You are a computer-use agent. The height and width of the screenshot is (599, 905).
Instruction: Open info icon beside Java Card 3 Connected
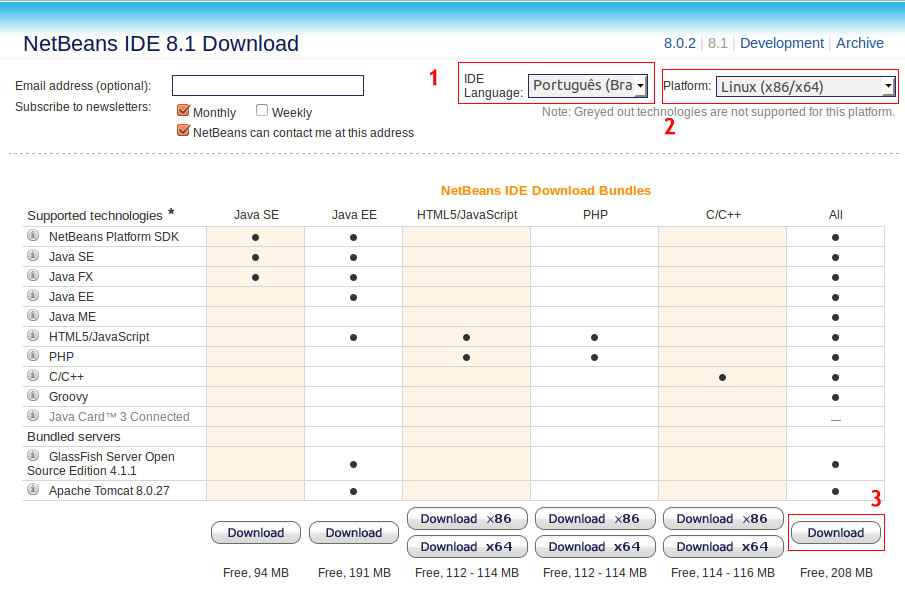pyautogui.click(x=33, y=415)
